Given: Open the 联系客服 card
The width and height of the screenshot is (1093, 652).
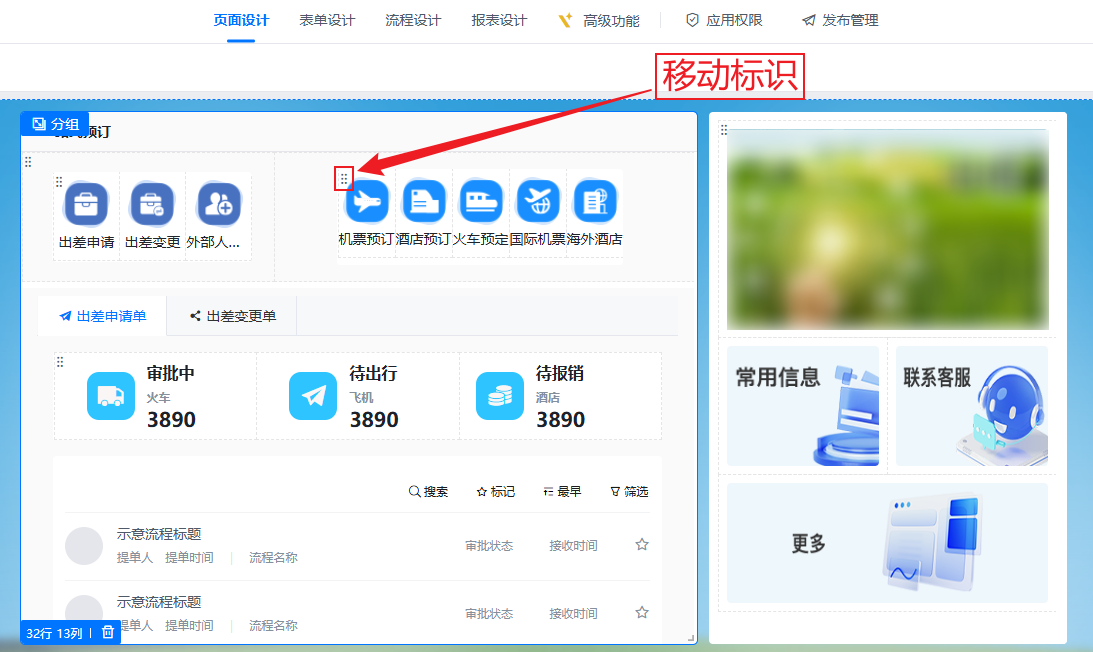Looking at the screenshot, I should point(971,406).
